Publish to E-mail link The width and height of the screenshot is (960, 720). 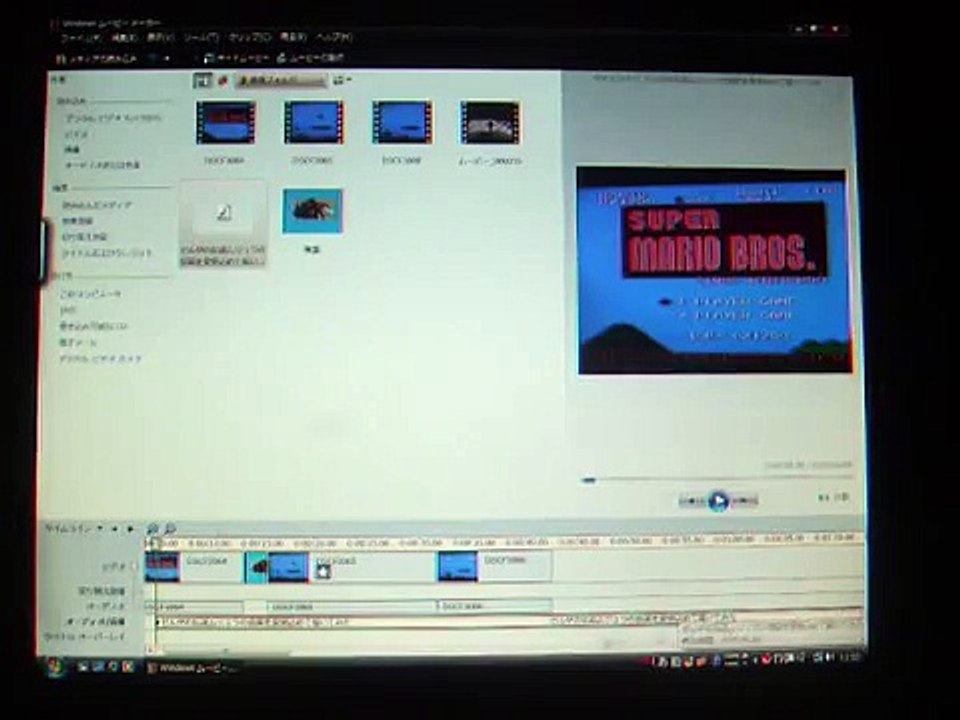click(78, 342)
